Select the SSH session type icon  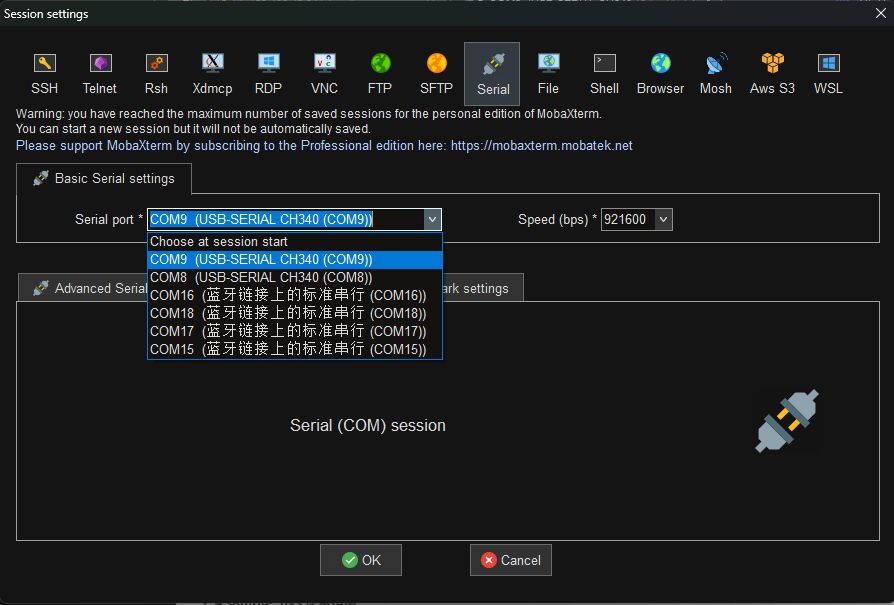[44, 74]
